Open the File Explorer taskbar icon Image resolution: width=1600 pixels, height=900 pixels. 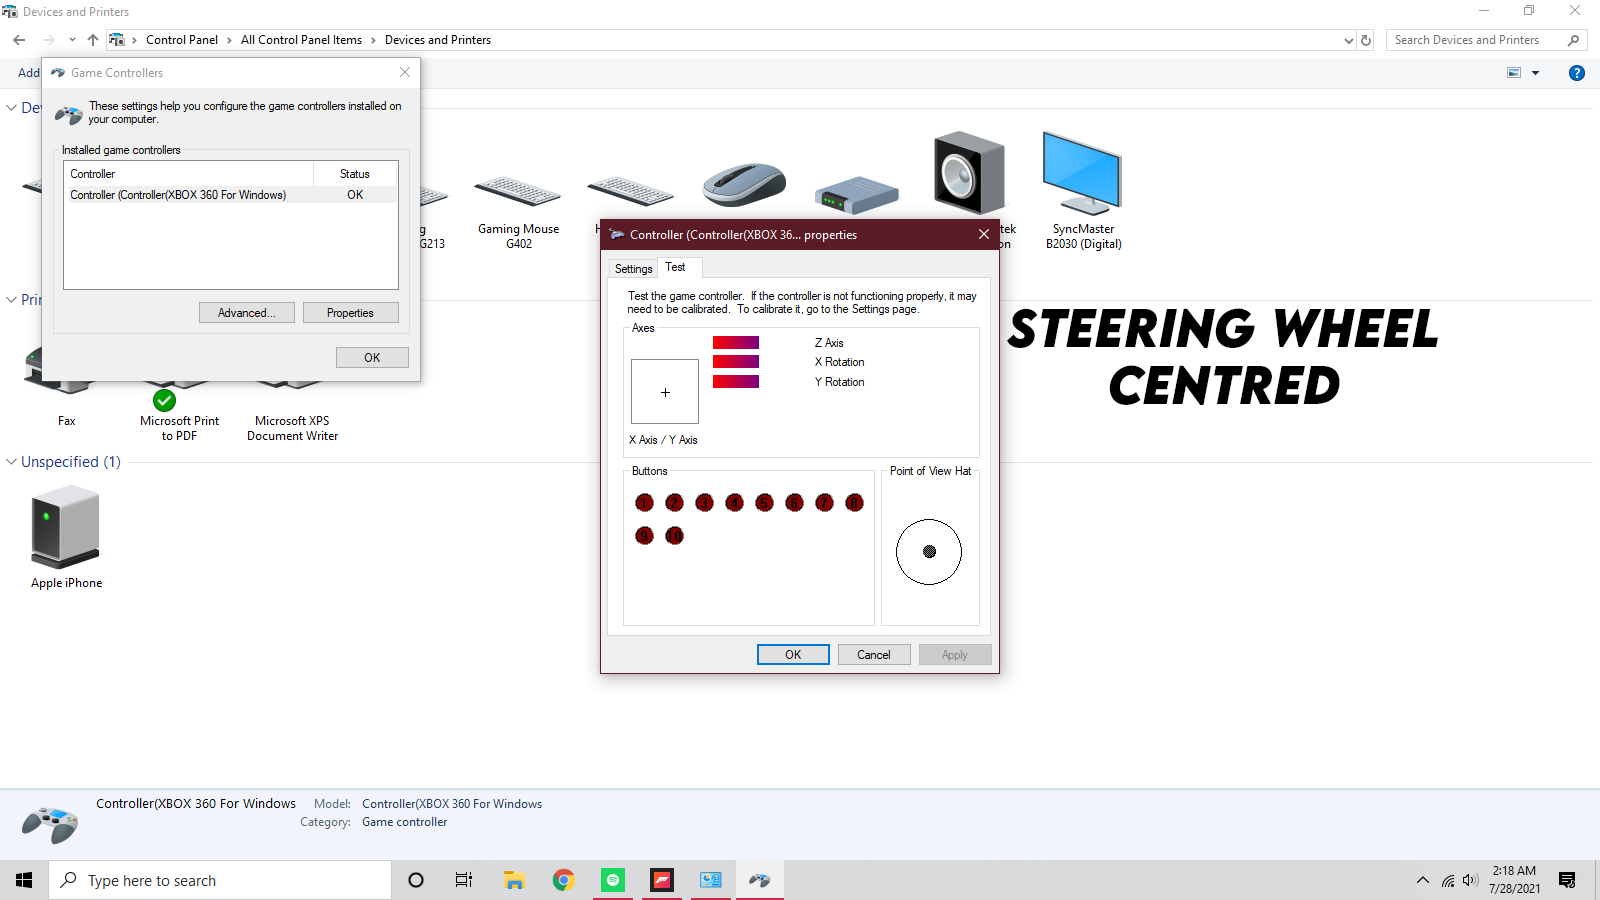point(514,880)
